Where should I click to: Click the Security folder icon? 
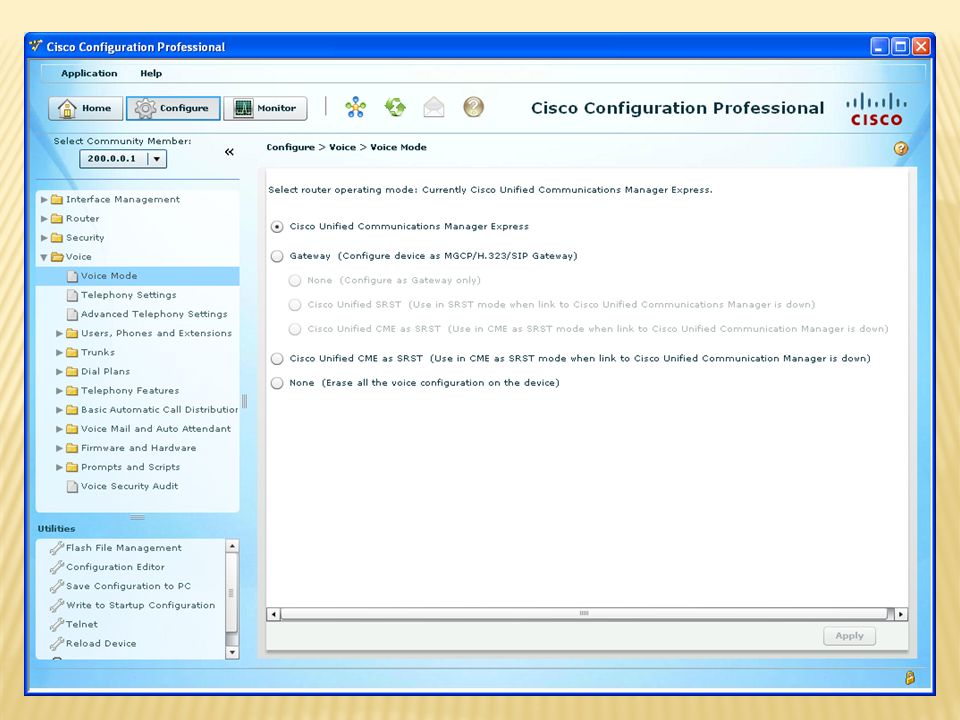[x=57, y=237]
